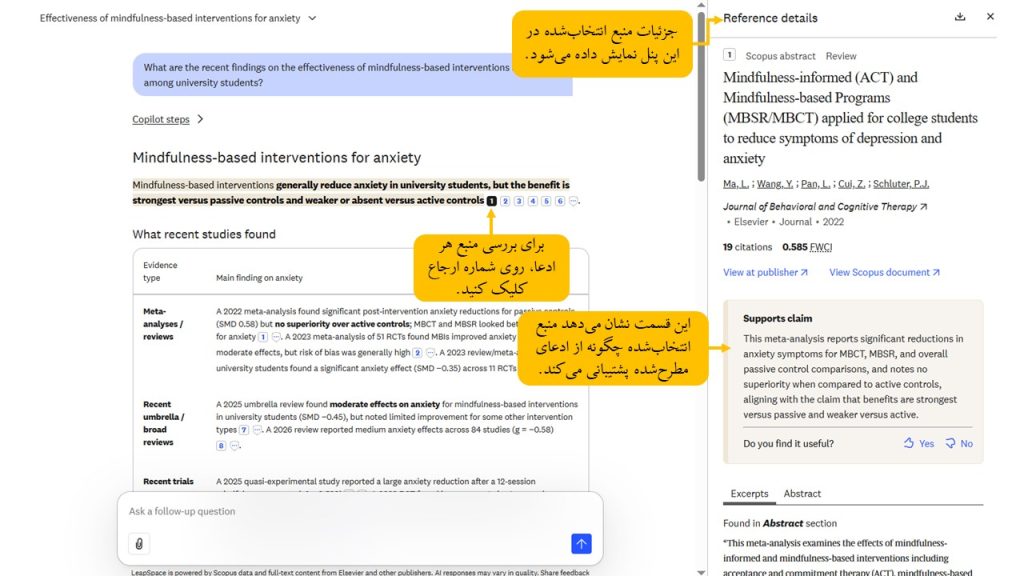This screenshot has width=1024, height=576.
Task: Click the 'Main finding on anxiety' header
Action: [259, 278]
